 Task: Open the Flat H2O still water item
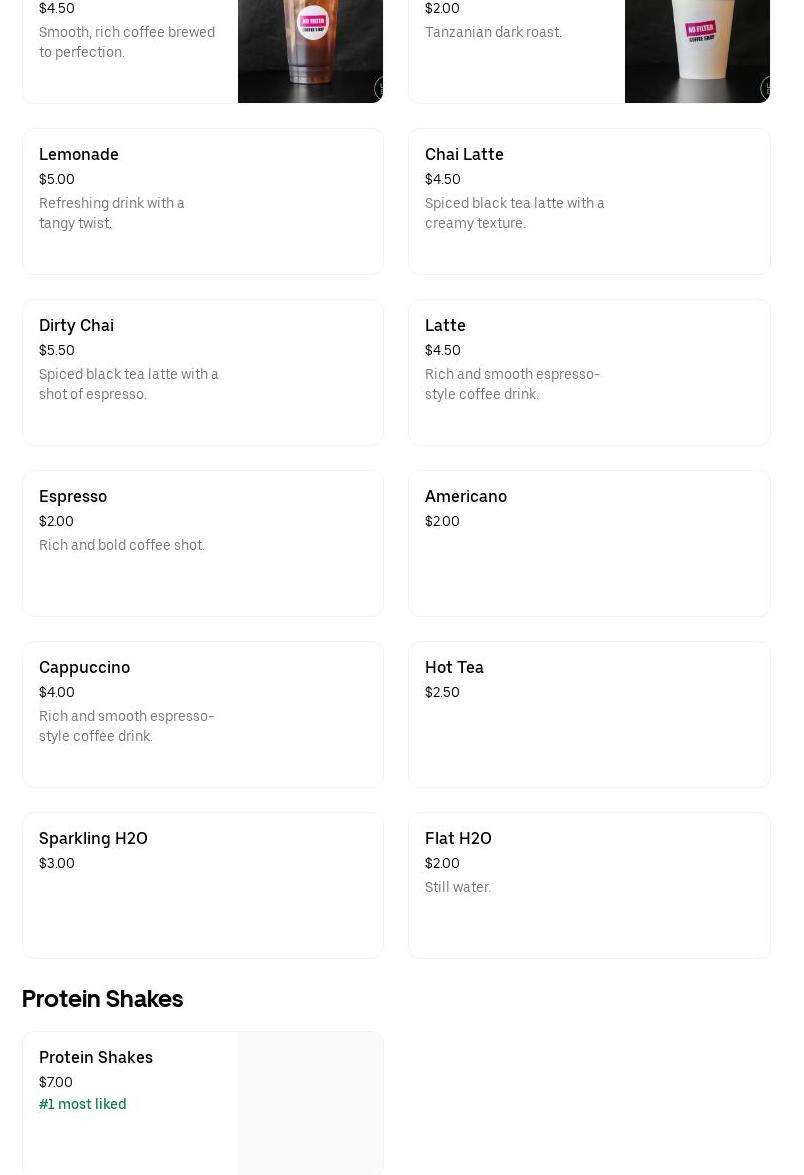[589, 885]
